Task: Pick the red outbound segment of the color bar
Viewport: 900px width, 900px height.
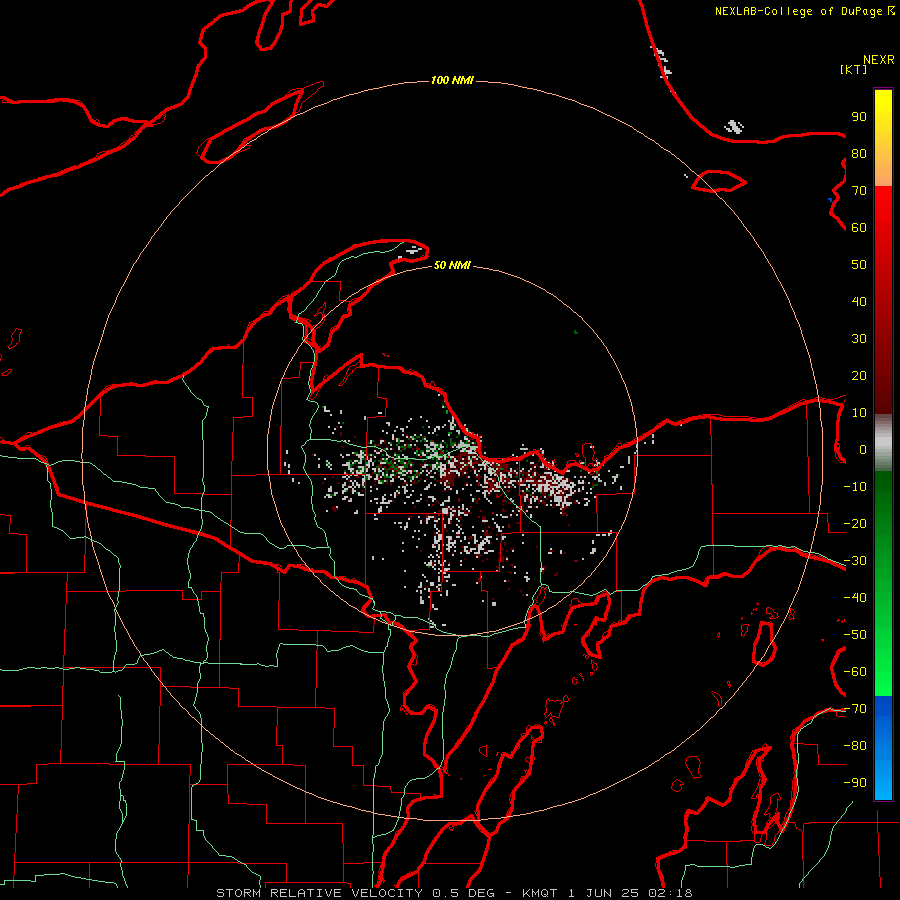Action: pos(883,300)
